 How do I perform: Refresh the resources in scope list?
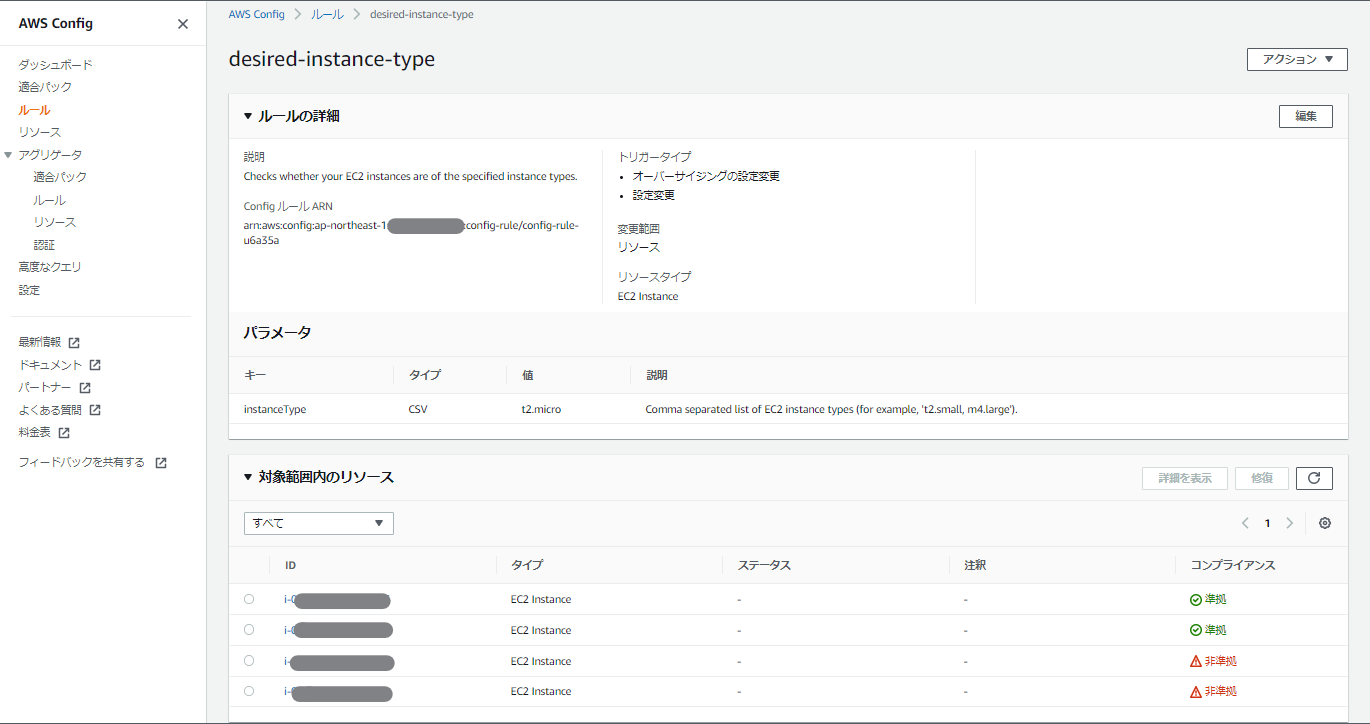(1314, 478)
